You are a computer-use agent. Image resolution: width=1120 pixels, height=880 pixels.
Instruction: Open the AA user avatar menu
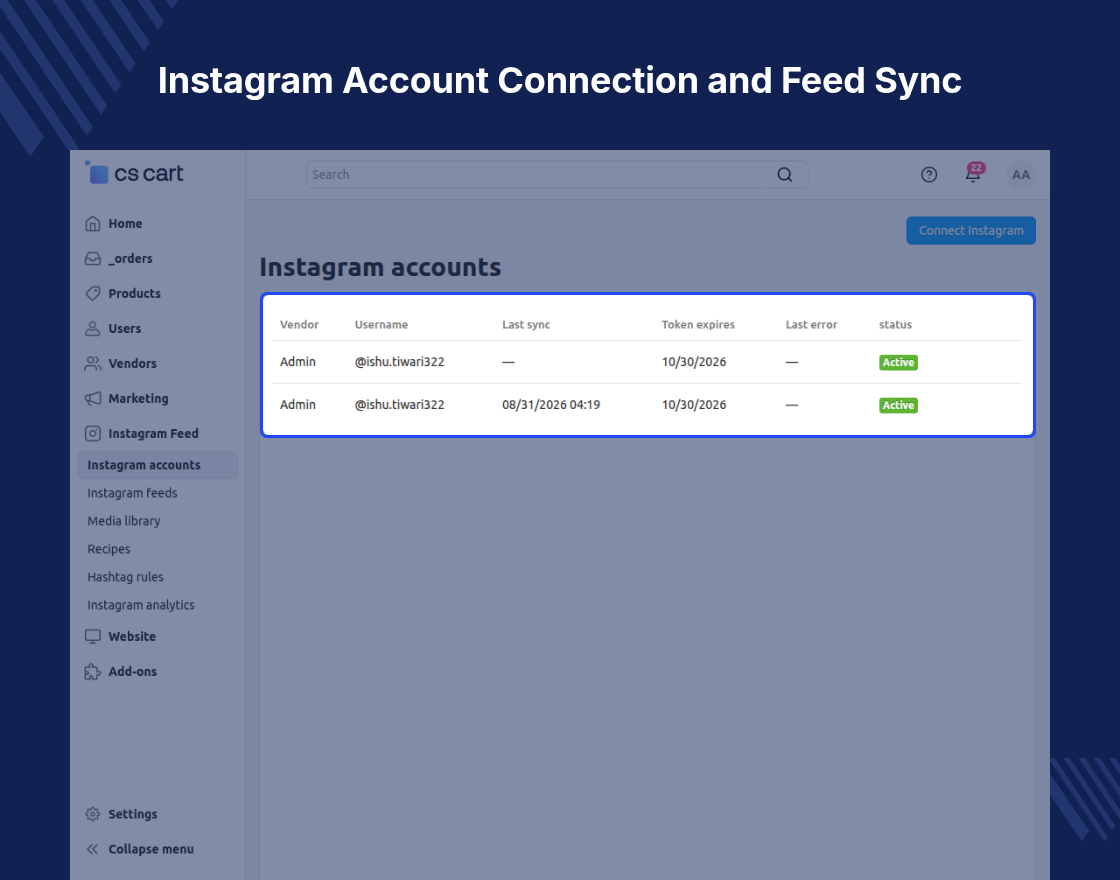1021,175
